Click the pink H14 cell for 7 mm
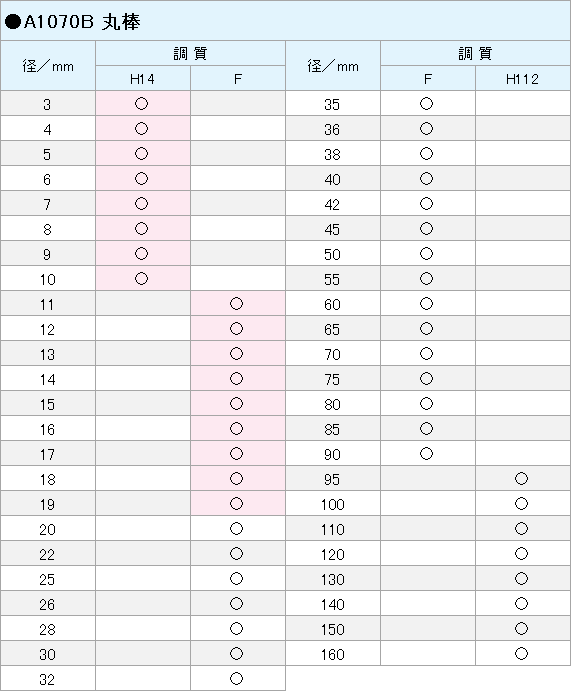 point(143,204)
